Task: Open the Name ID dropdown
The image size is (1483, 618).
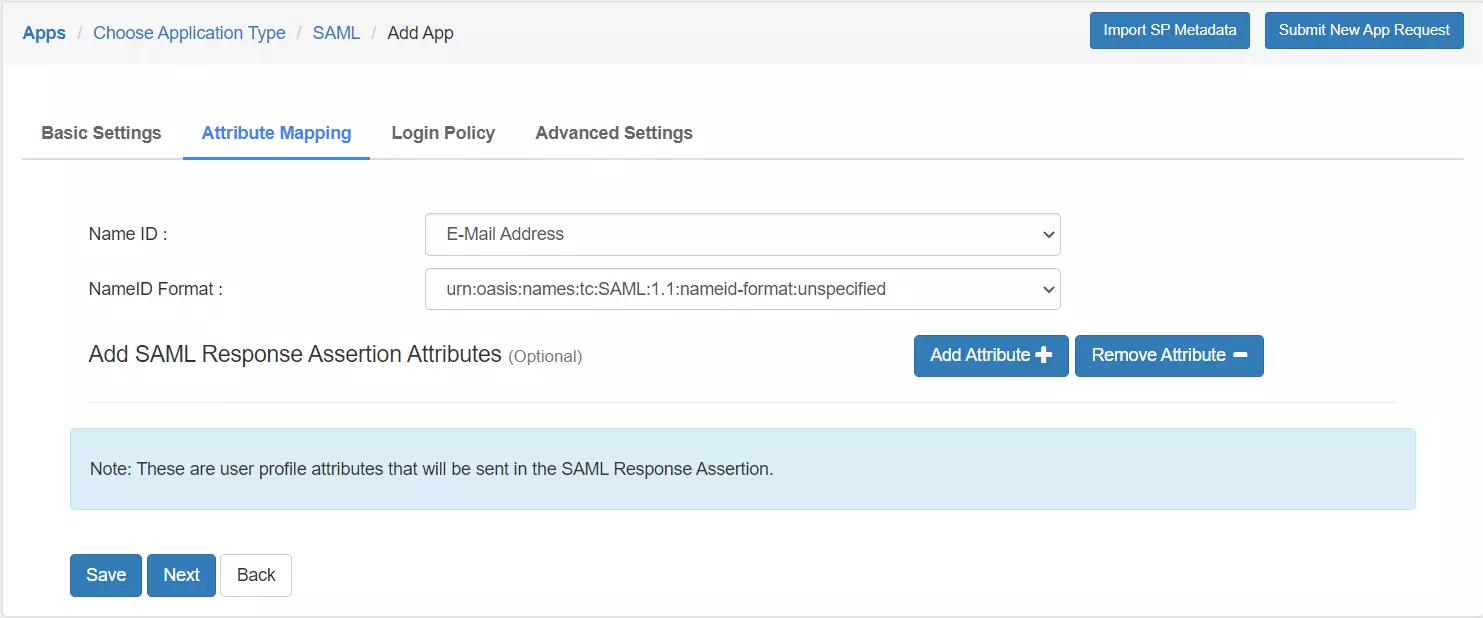Action: [742, 234]
